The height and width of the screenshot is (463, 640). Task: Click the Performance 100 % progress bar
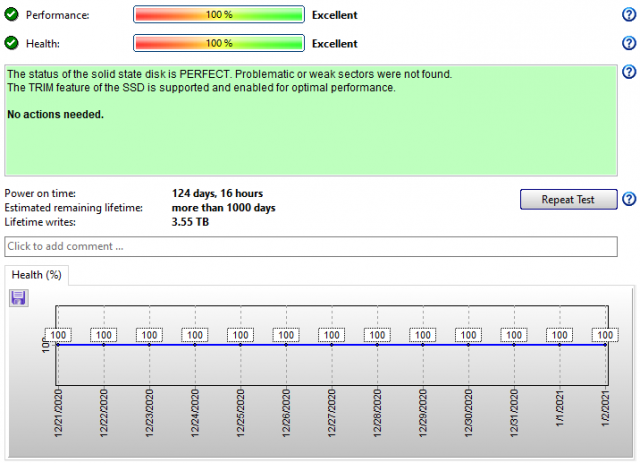(x=219, y=15)
